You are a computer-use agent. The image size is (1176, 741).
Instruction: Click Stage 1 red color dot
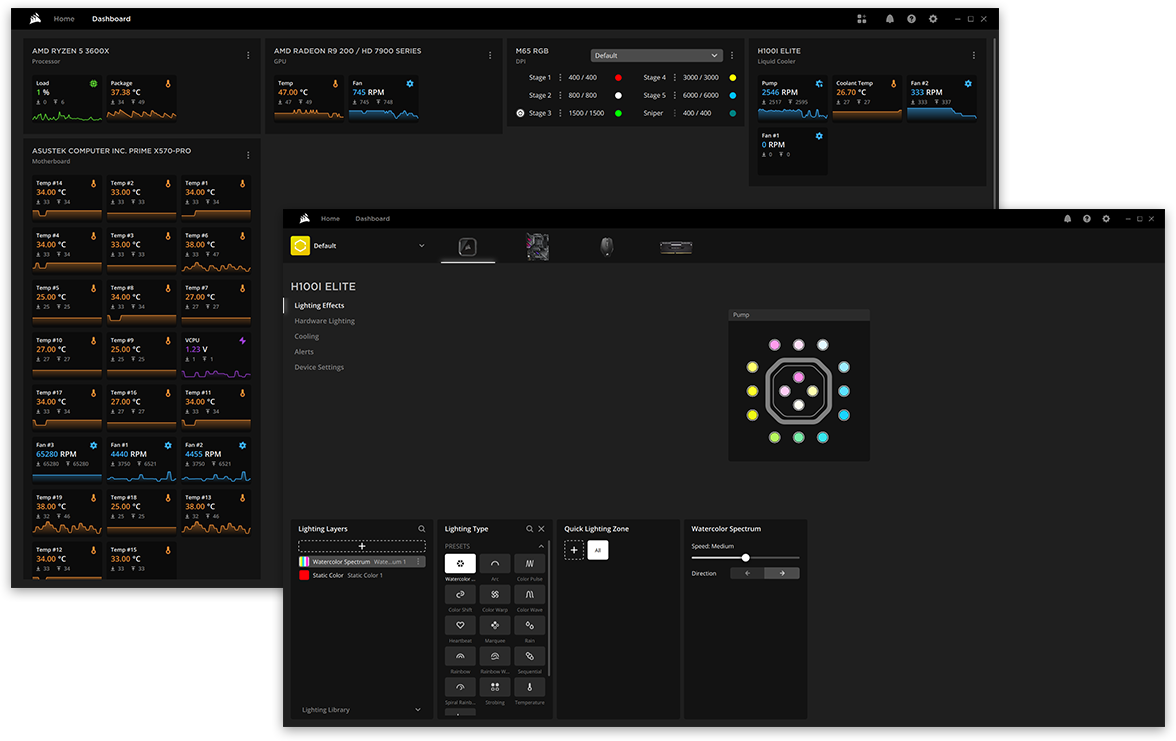click(x=618, y=77)
